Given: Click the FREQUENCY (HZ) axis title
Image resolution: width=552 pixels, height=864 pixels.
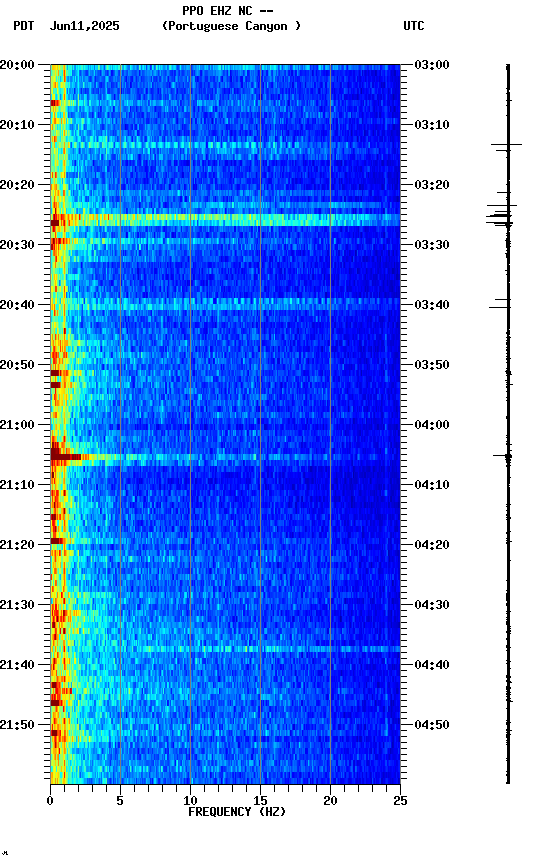Looking at the screenshot, I should coord(237,813).
